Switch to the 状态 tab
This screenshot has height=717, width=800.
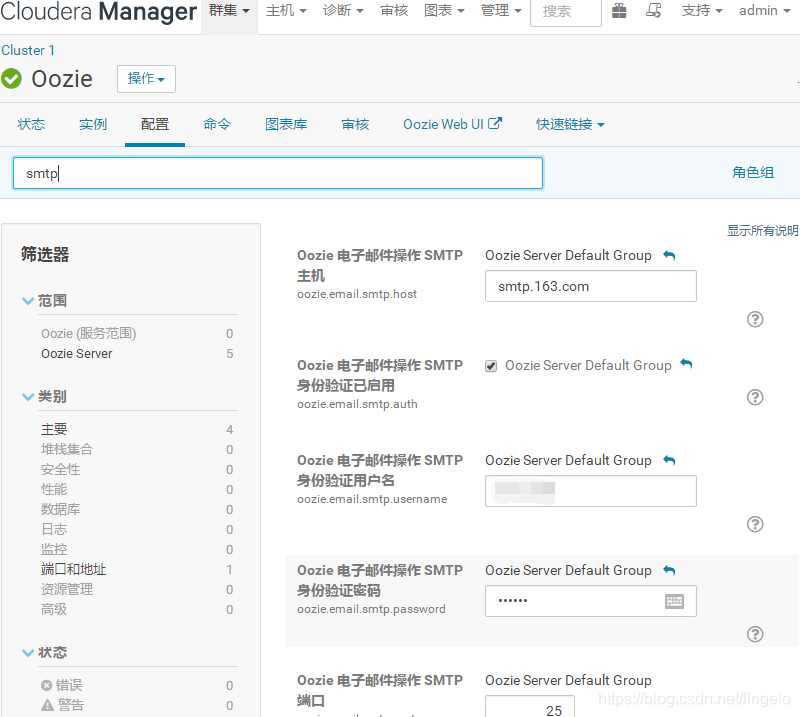point(31,124)
